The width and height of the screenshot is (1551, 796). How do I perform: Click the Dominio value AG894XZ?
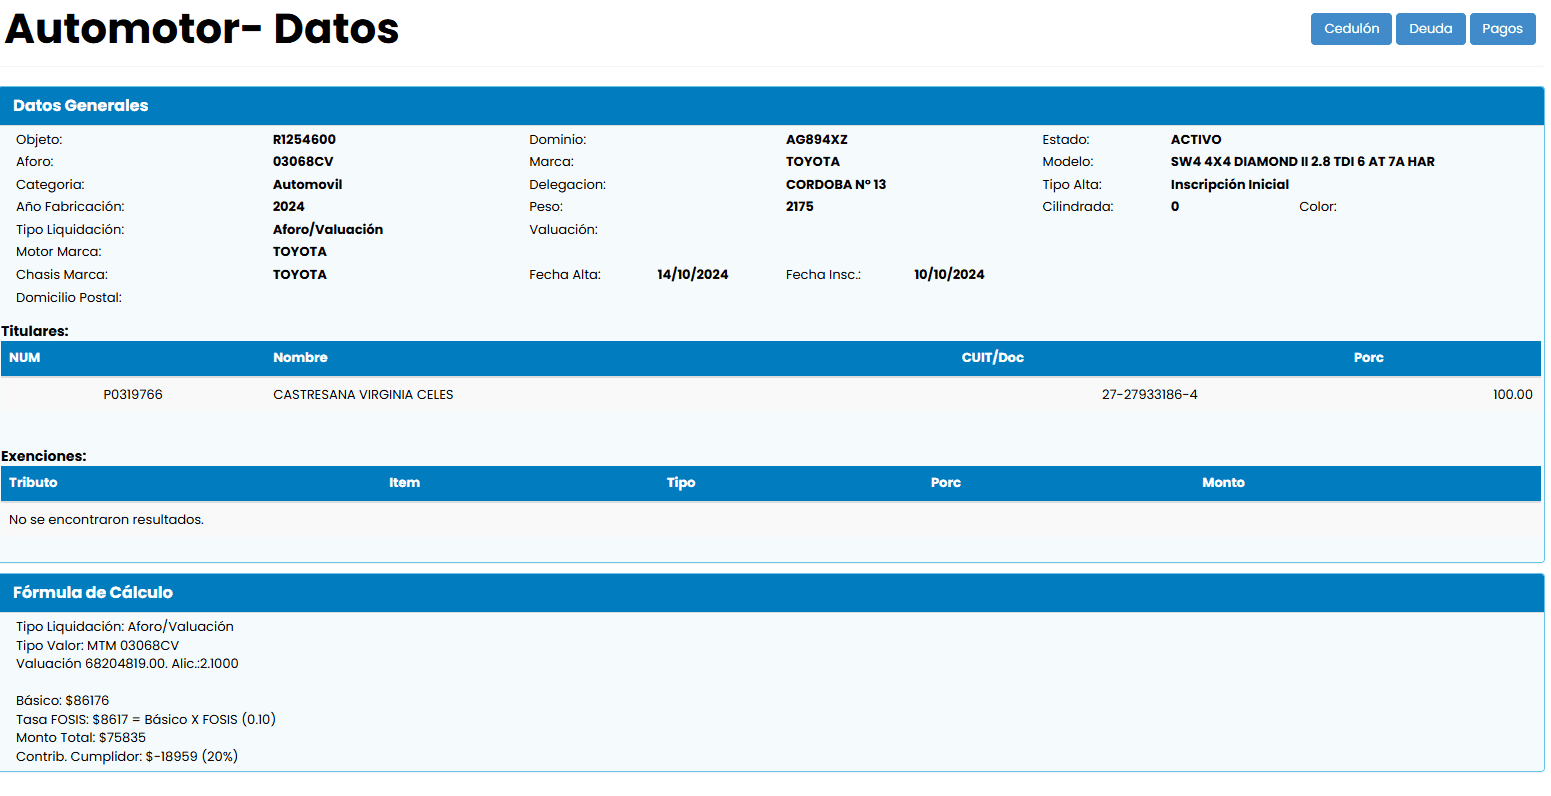pyautogui.click(x=816, y=140)
